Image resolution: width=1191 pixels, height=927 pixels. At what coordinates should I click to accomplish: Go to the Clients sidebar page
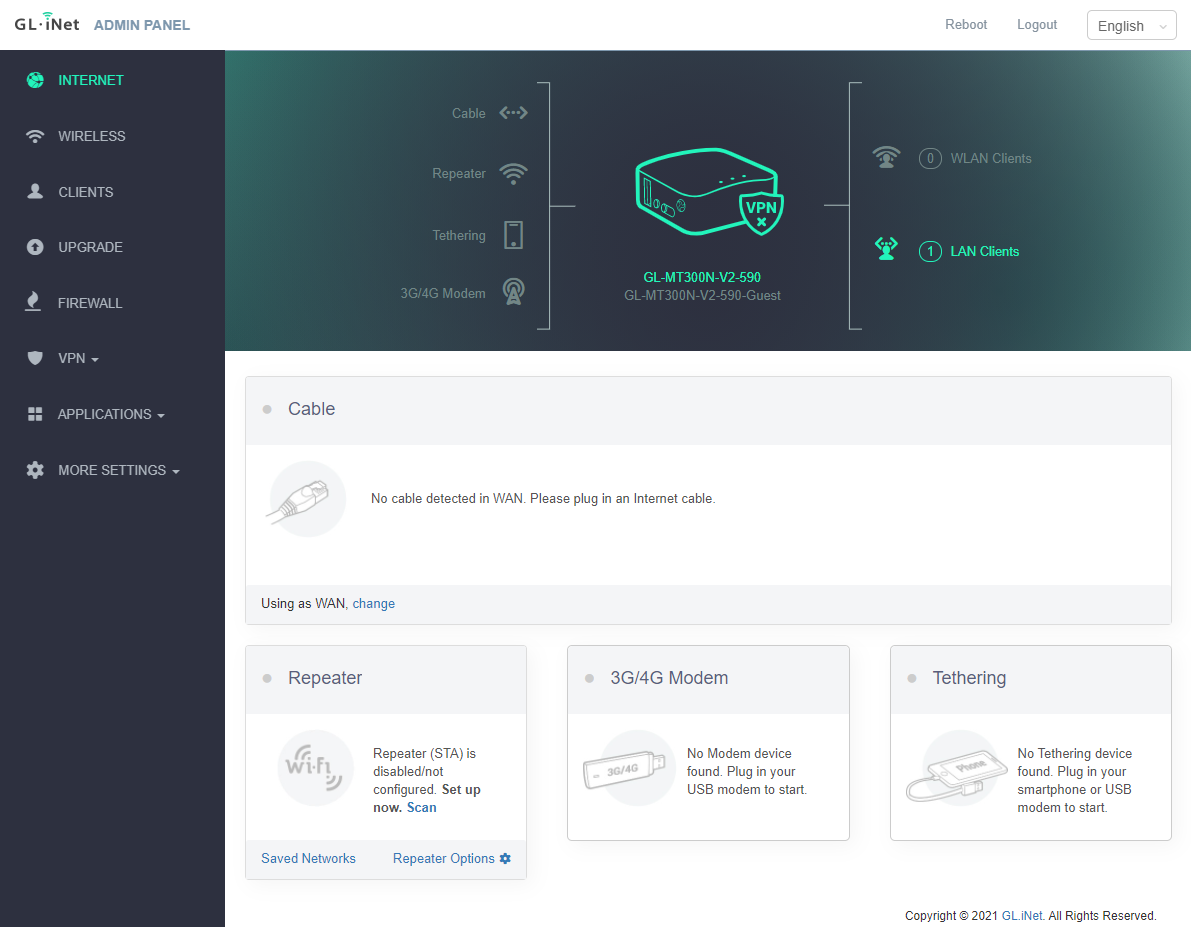click(x=85, y=192)
